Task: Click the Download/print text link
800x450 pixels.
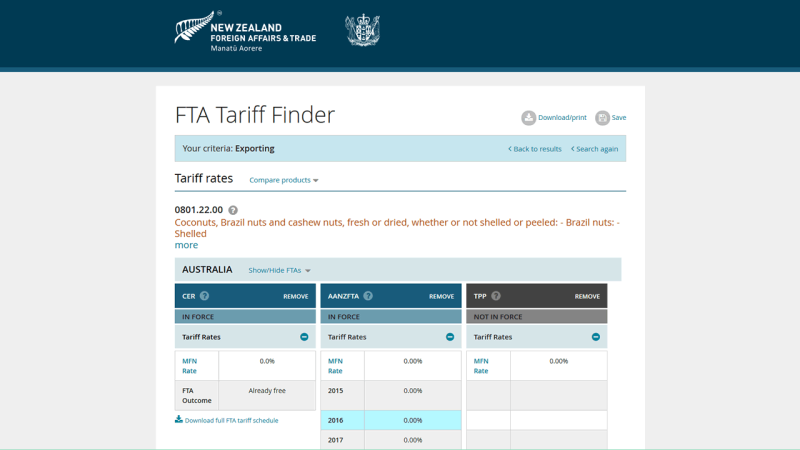Action: coord(562,117)
